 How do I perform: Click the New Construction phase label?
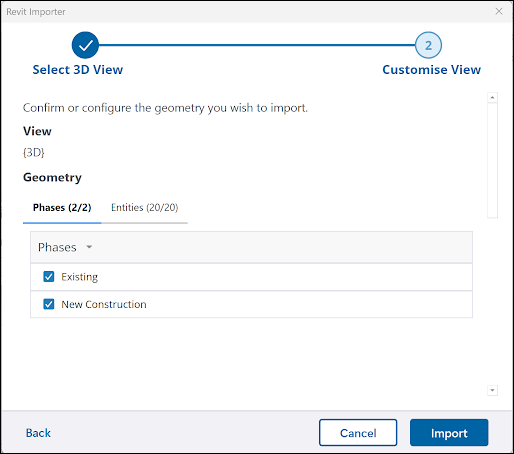(x=104, y=304)
